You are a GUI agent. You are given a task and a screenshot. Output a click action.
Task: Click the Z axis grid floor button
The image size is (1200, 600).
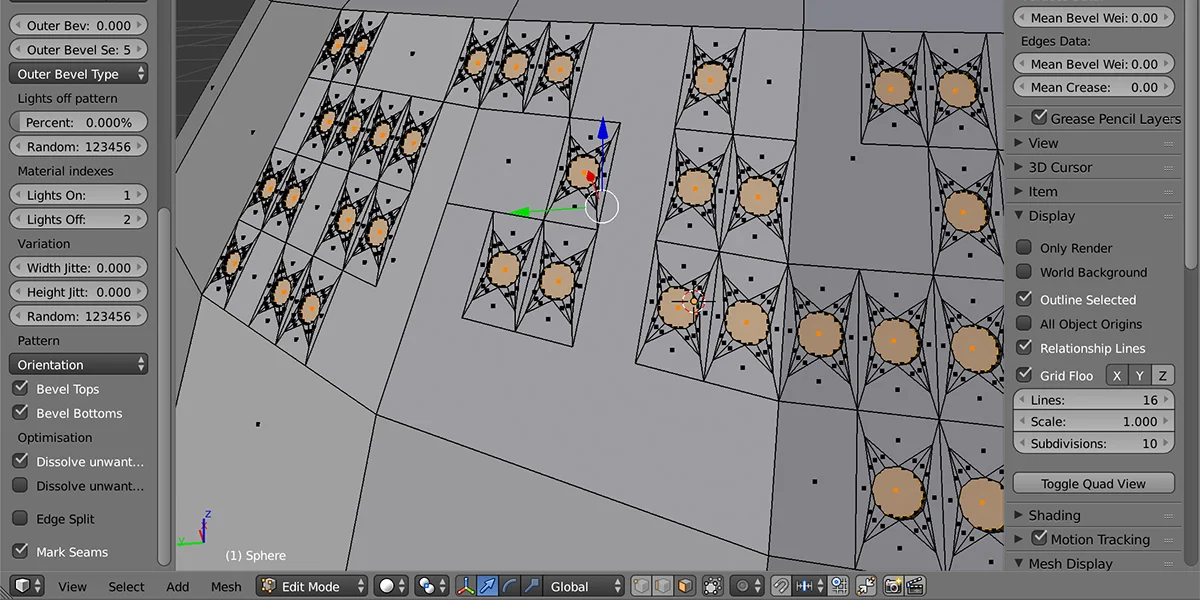click(x=1162, y=375)
